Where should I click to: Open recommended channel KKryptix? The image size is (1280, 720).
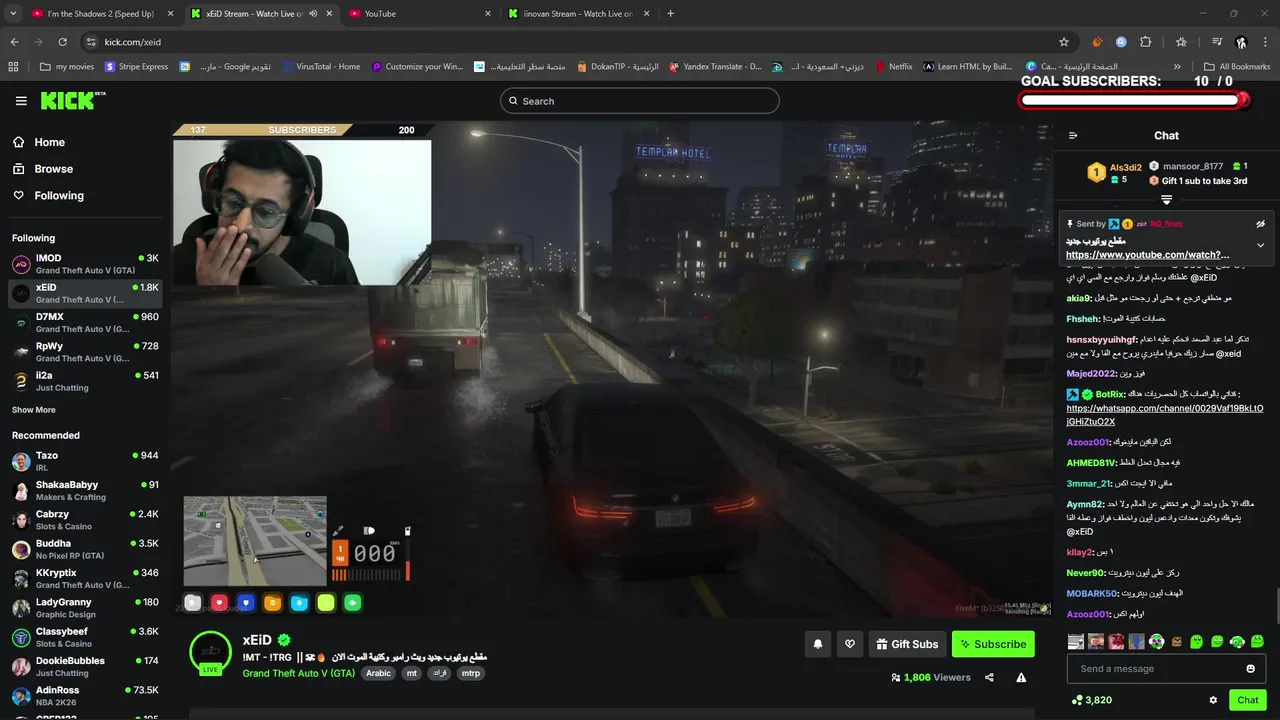(x=85, y=578)
